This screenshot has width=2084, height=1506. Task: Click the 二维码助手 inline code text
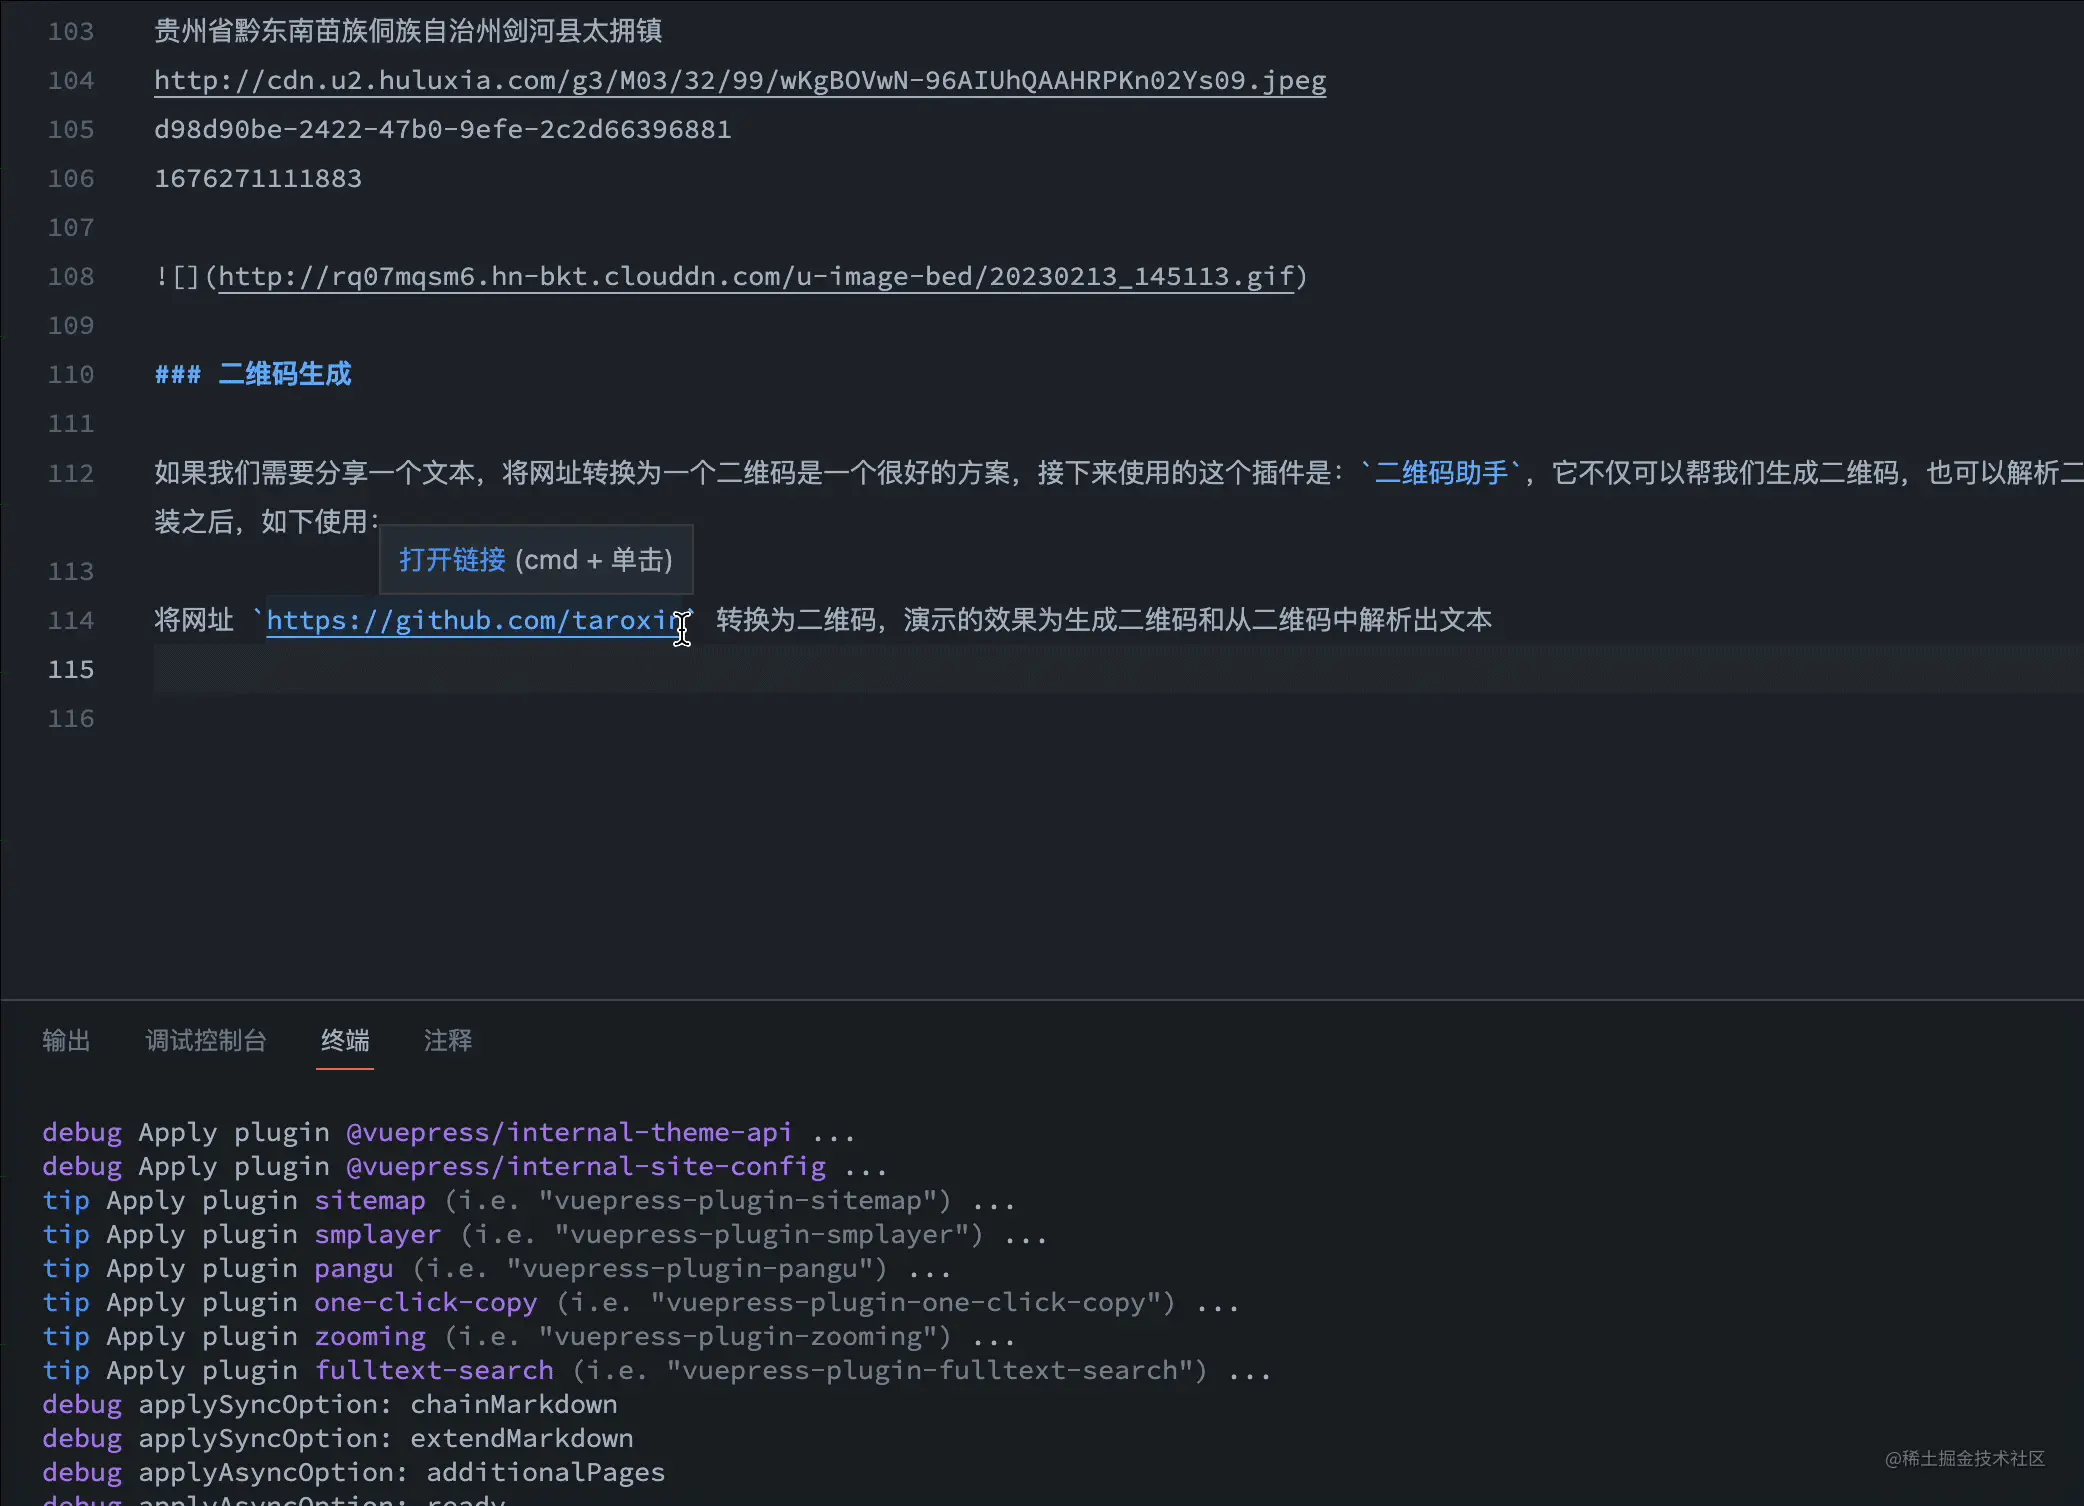pos(1440,472)
